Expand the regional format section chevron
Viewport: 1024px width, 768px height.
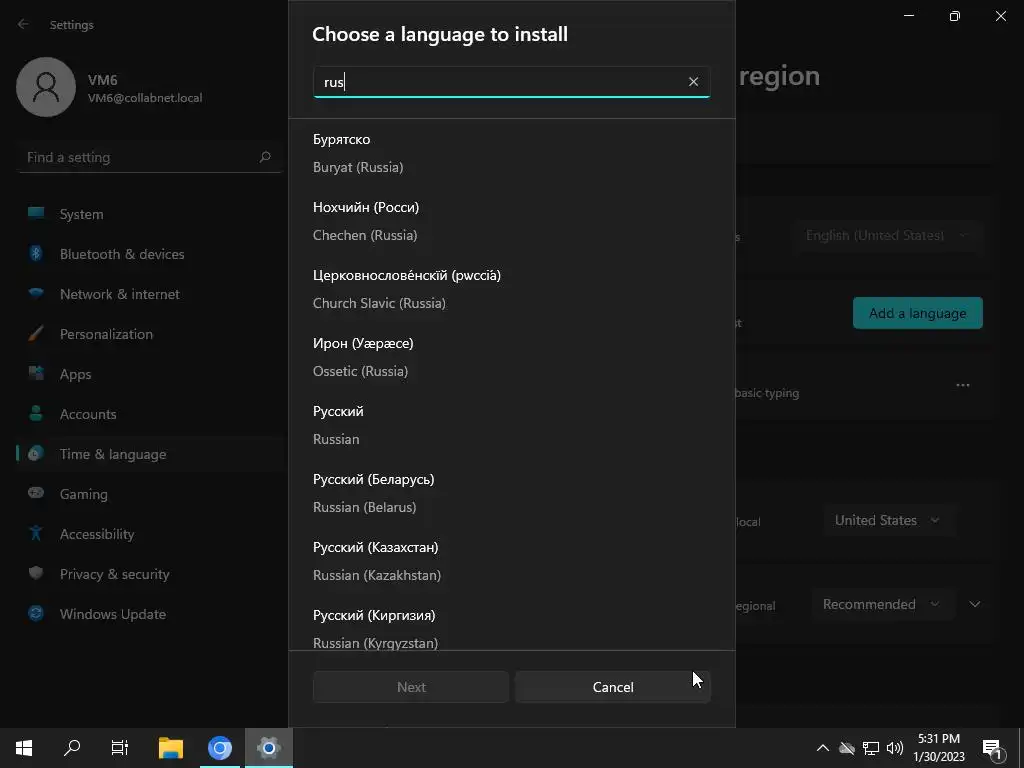point(974,604)
